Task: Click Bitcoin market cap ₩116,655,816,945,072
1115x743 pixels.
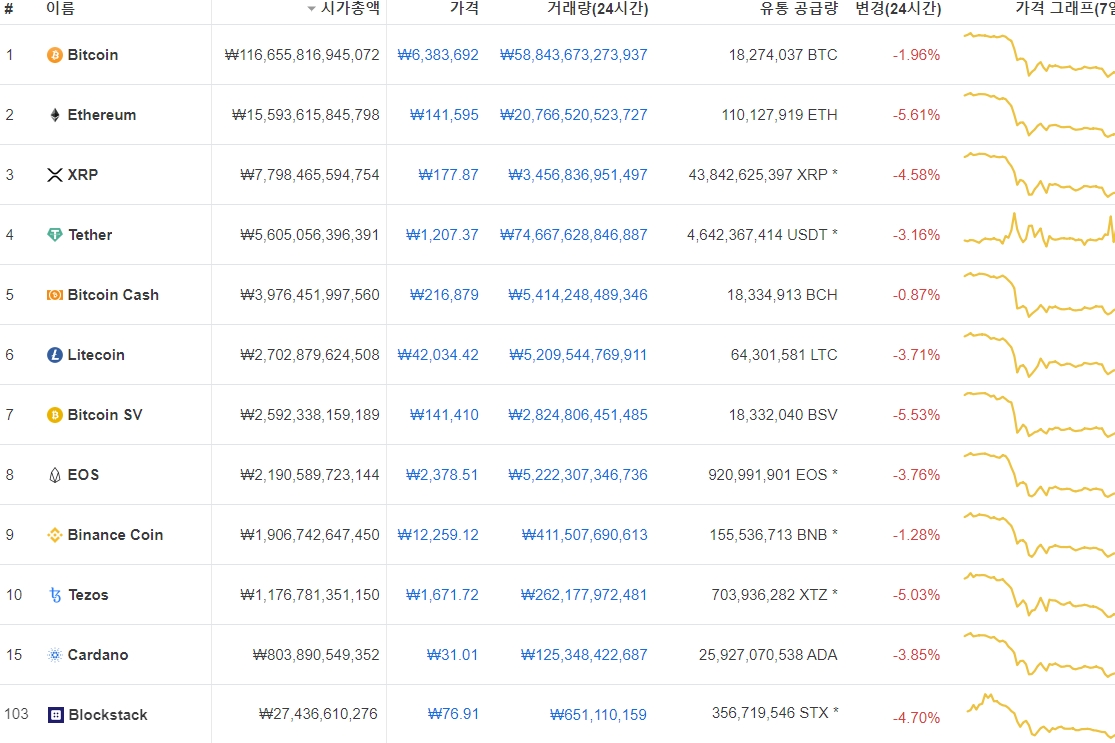Action: point(302,55)
